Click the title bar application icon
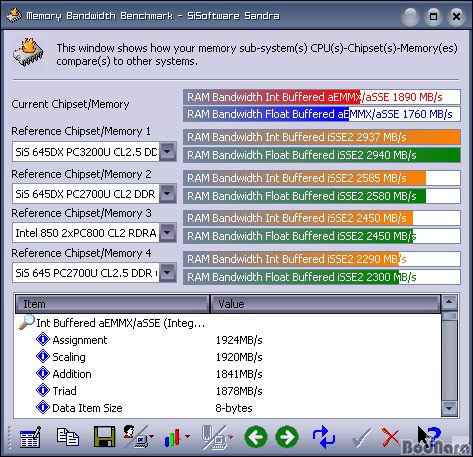The height and width of the screenshot is (457, 473). (14, 15)
